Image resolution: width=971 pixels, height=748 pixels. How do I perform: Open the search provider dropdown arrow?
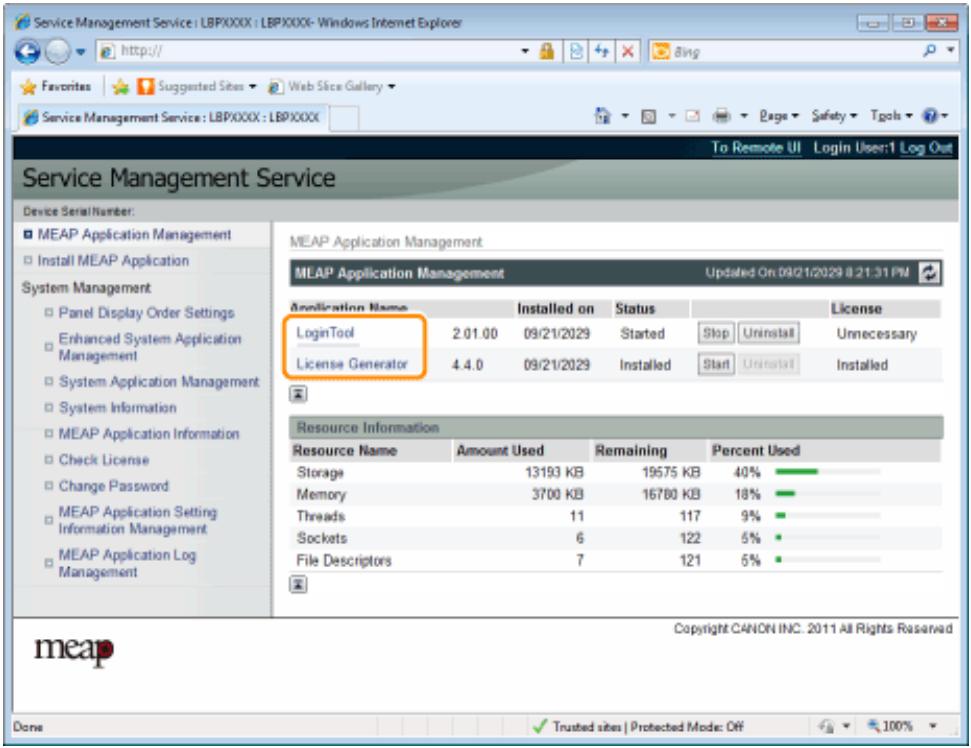[951, 50]
